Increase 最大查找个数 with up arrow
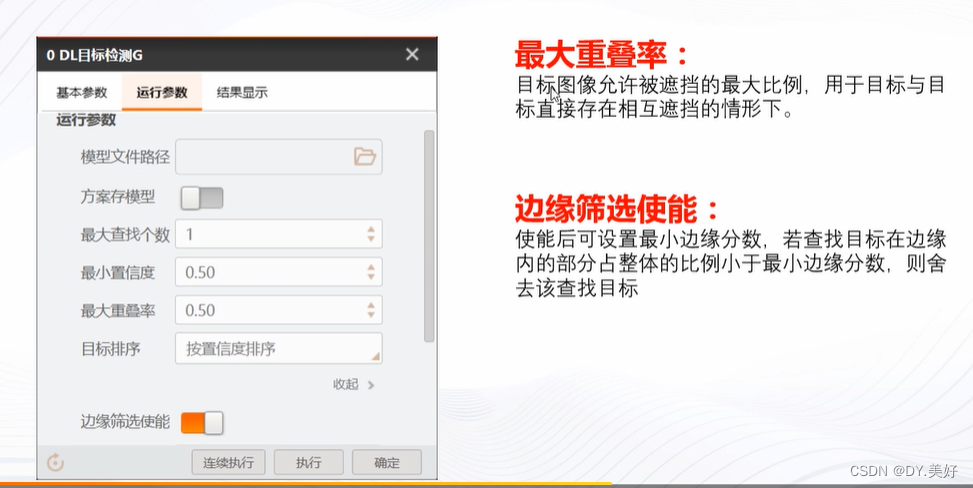Screen dimensions: 973x488 pyautogui.click(x=371, y=229)
